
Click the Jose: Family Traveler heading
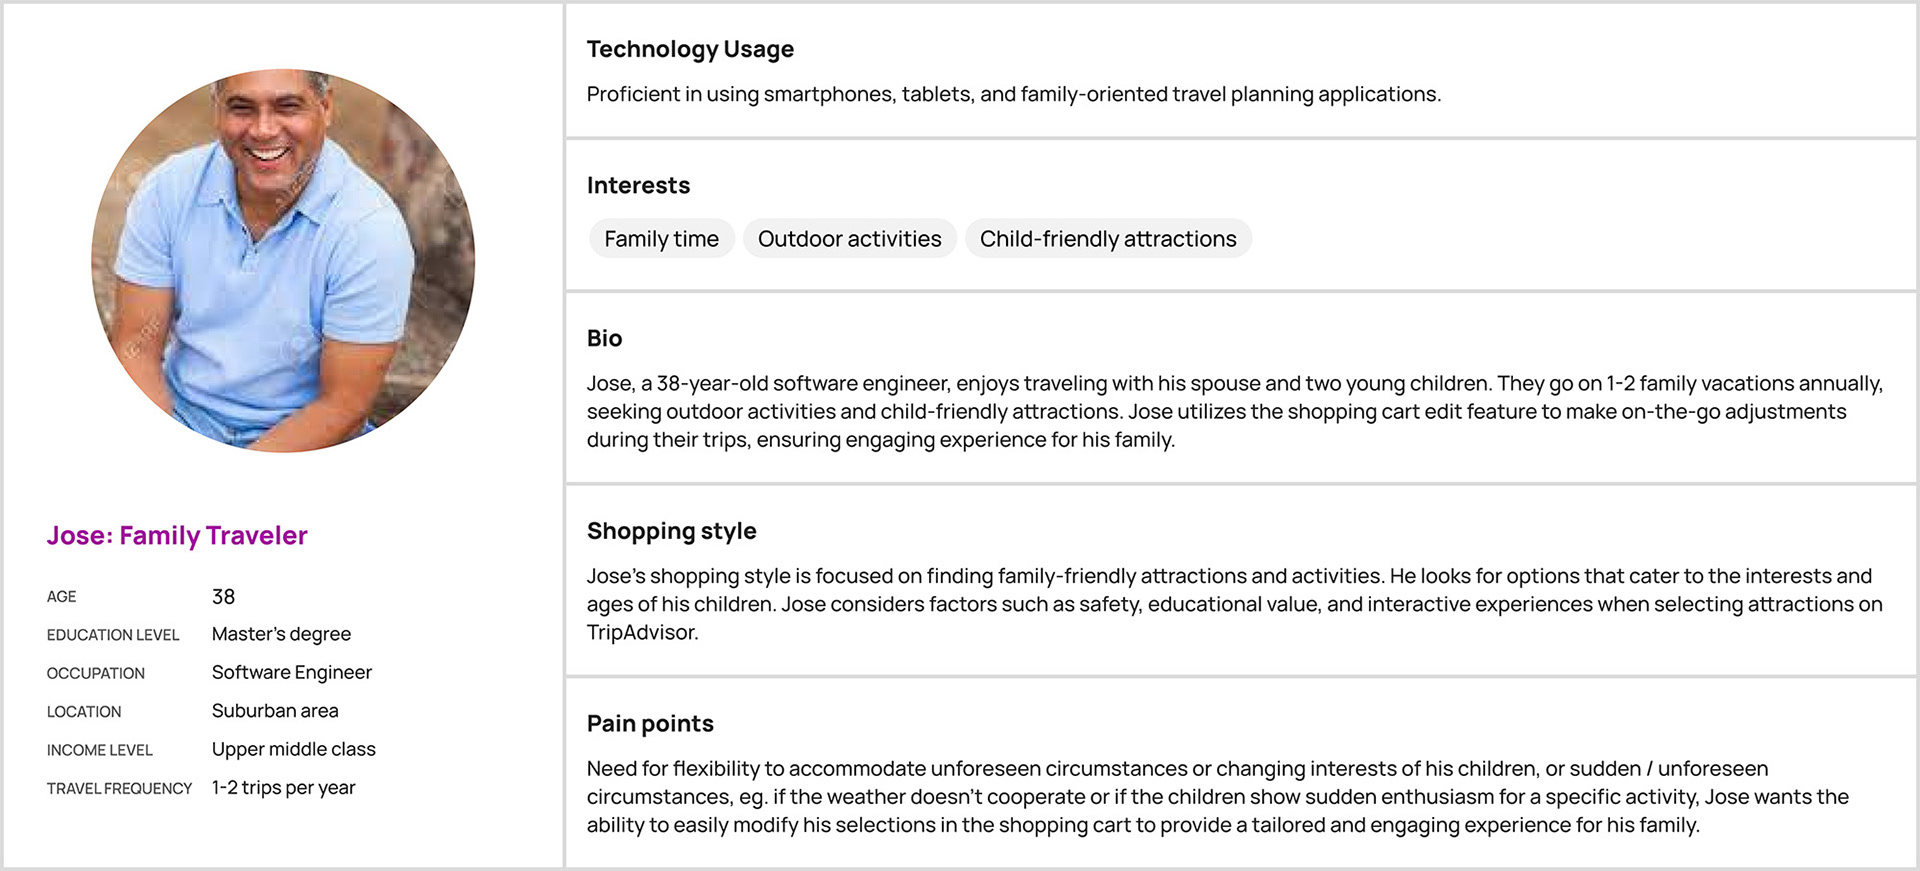point(177,536)
